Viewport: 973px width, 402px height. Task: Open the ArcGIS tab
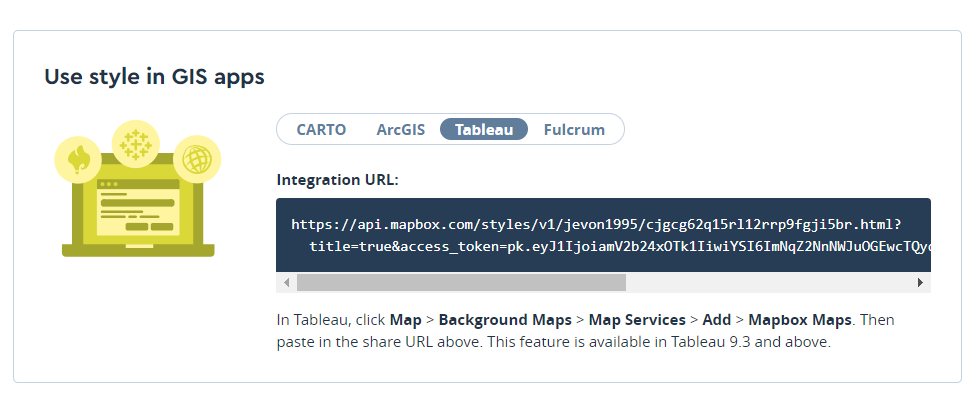(401, 129)
